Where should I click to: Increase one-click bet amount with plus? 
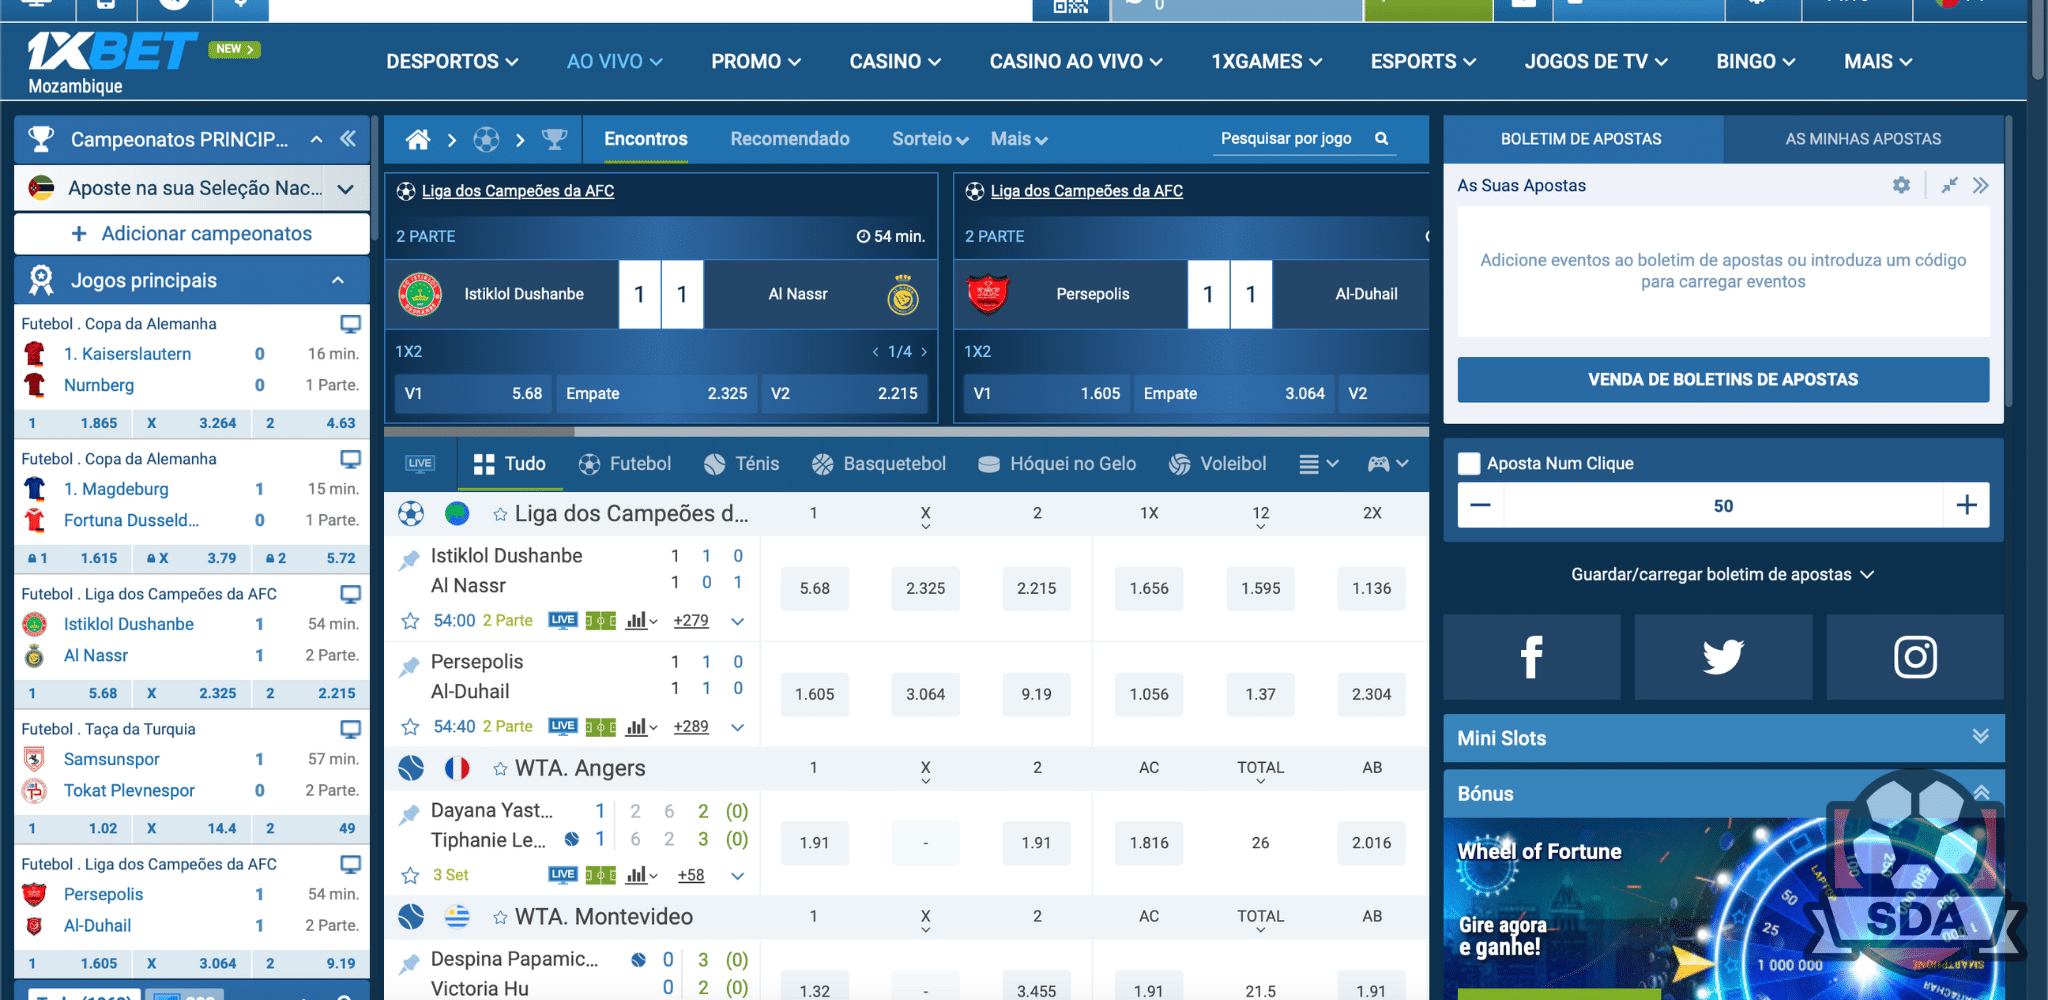(x=1966, y=506)
